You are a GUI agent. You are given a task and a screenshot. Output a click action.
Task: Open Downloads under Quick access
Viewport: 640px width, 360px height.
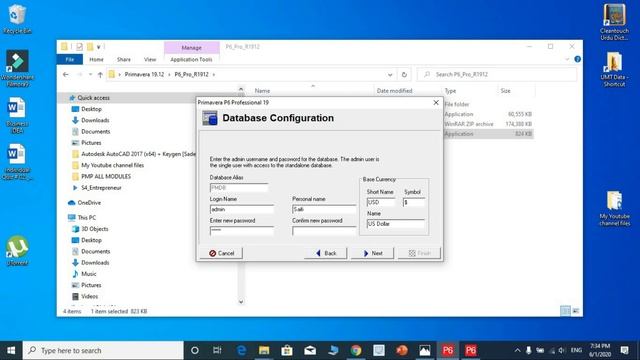[95, 120]
